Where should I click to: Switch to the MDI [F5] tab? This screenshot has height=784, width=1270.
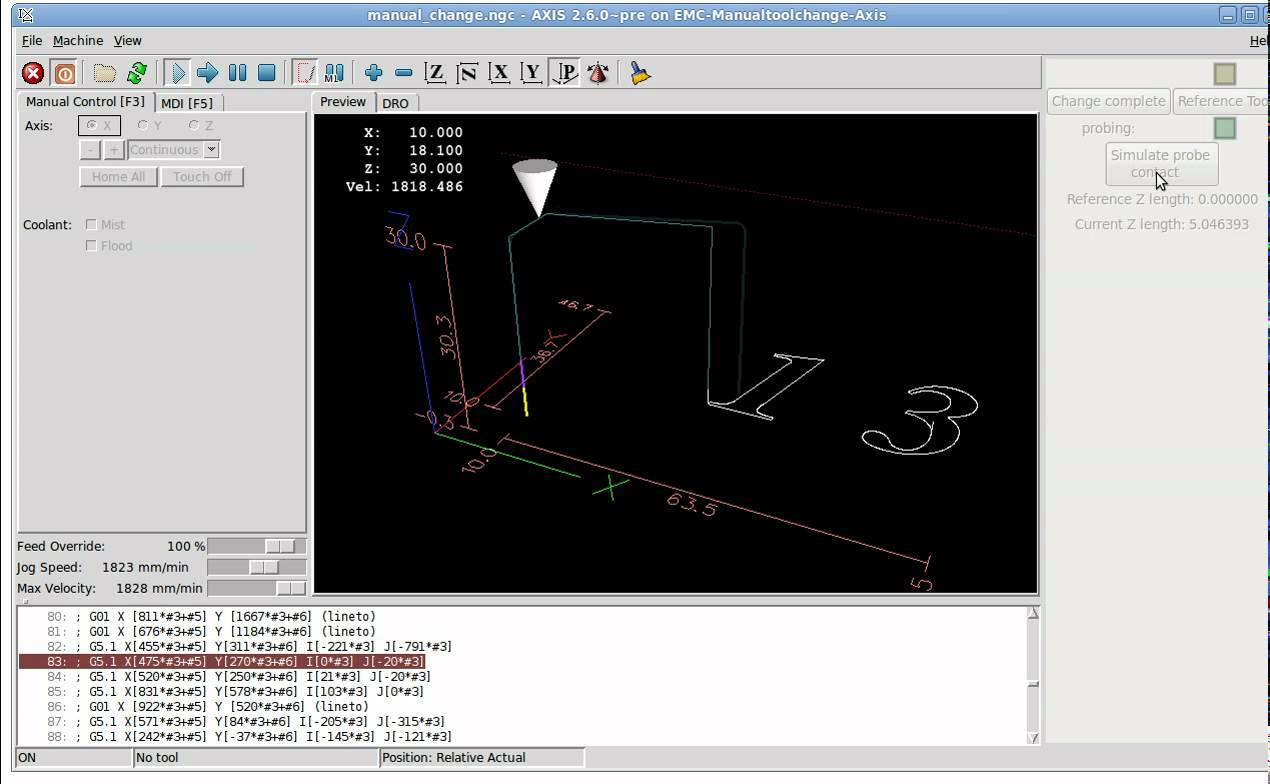coord(187,103)
